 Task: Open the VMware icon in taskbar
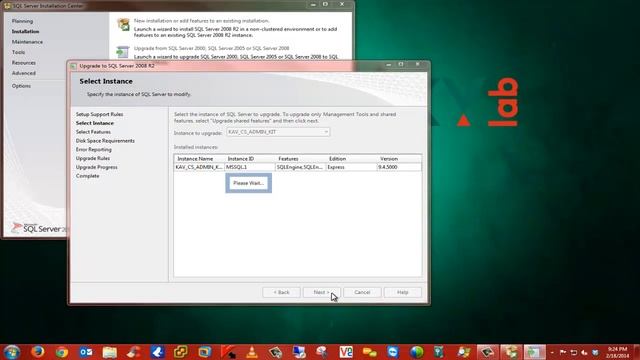181,352
